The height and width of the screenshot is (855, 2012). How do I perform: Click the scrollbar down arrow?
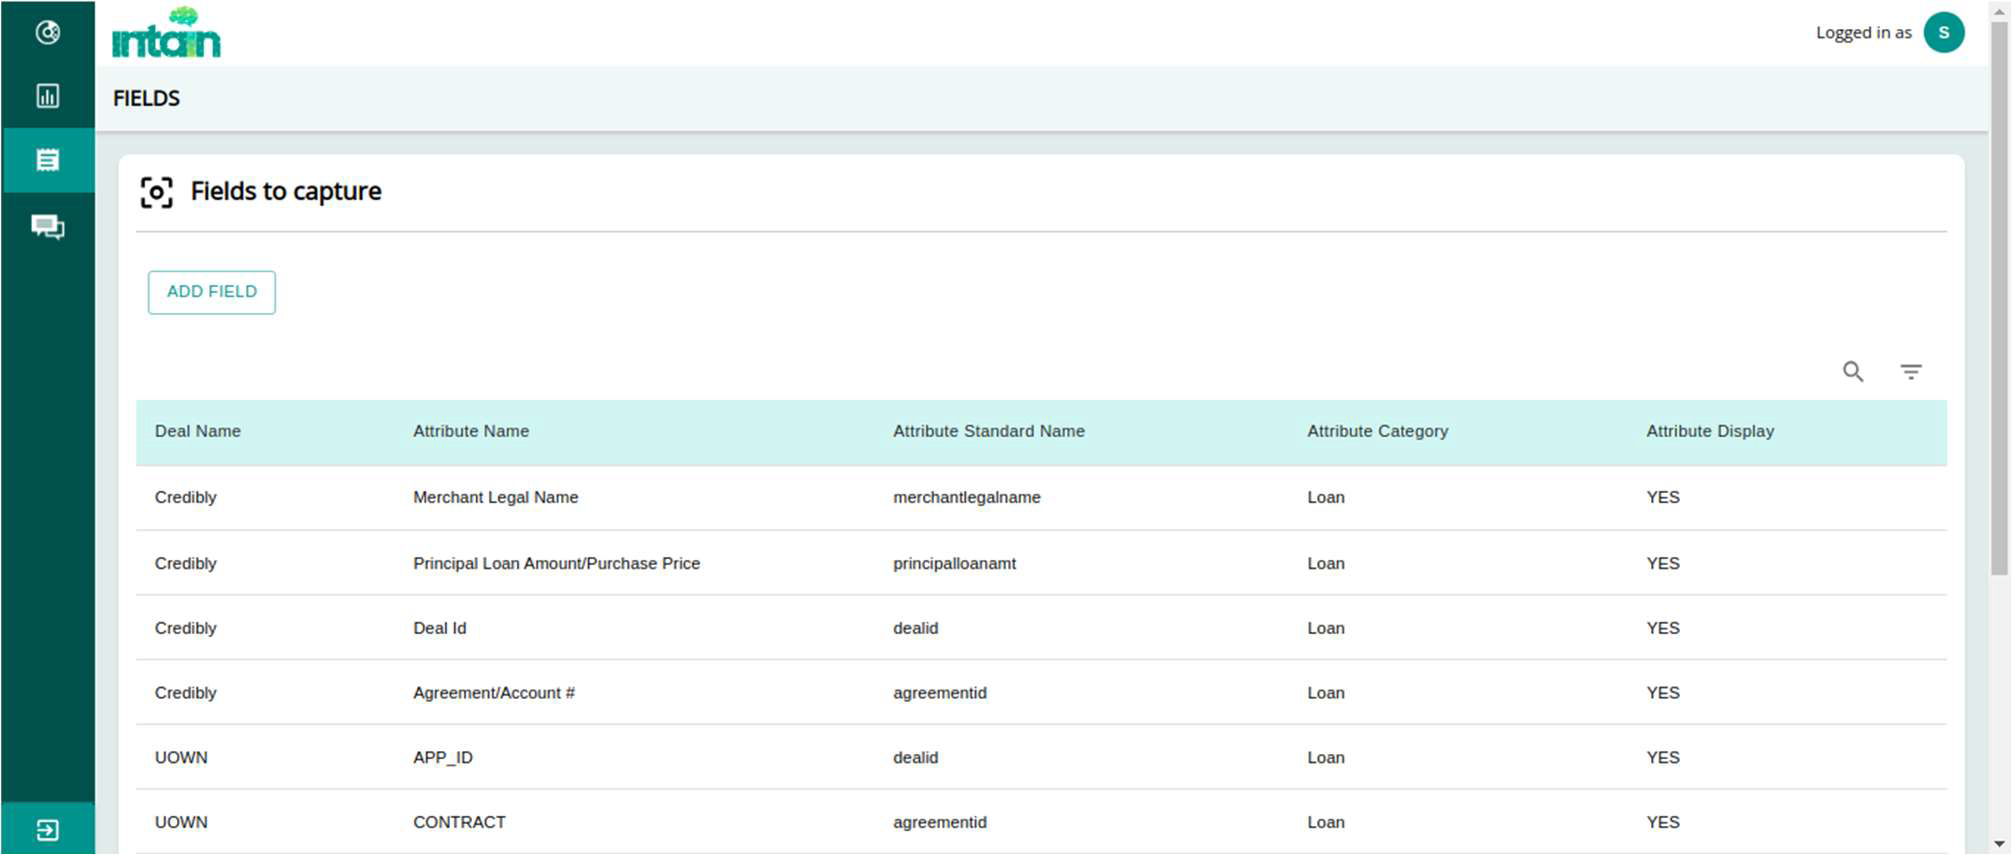click(x=1999, y=845)
